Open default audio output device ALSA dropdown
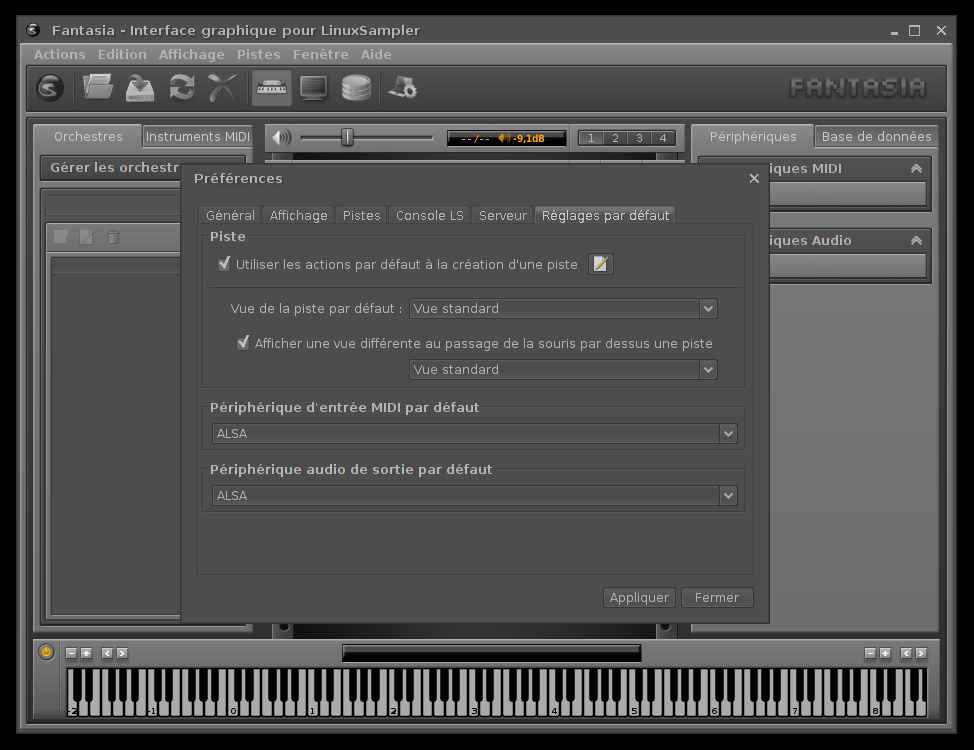 [x=475, y=495]
